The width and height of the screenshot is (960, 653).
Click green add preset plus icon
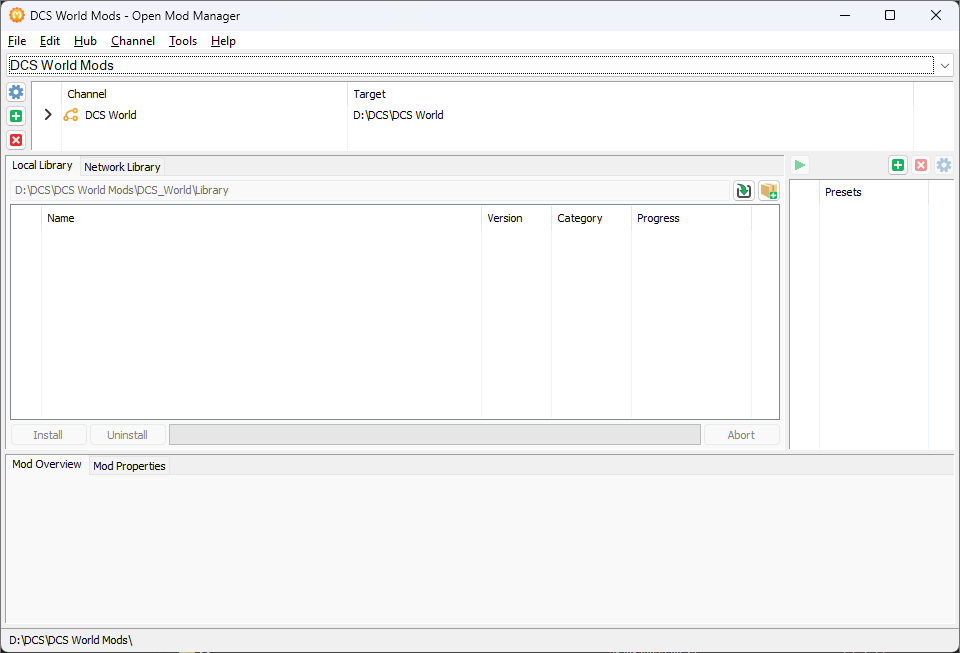click(x=897, y=165)
